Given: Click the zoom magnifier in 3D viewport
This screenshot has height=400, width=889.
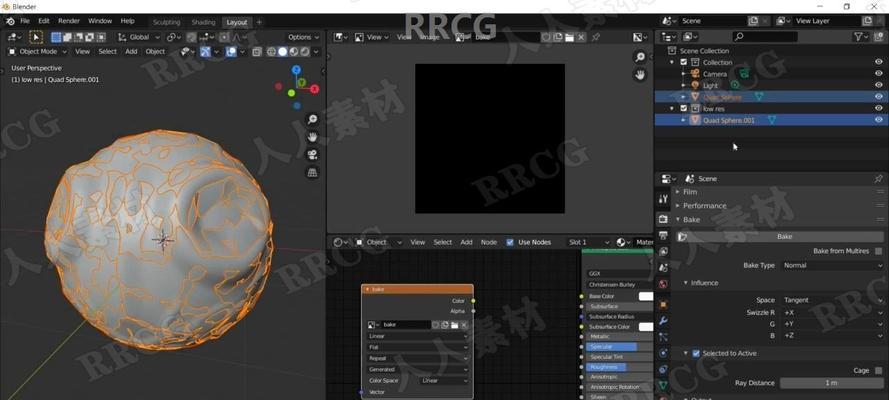Looking at the screenshot, I should click(312, 119).
